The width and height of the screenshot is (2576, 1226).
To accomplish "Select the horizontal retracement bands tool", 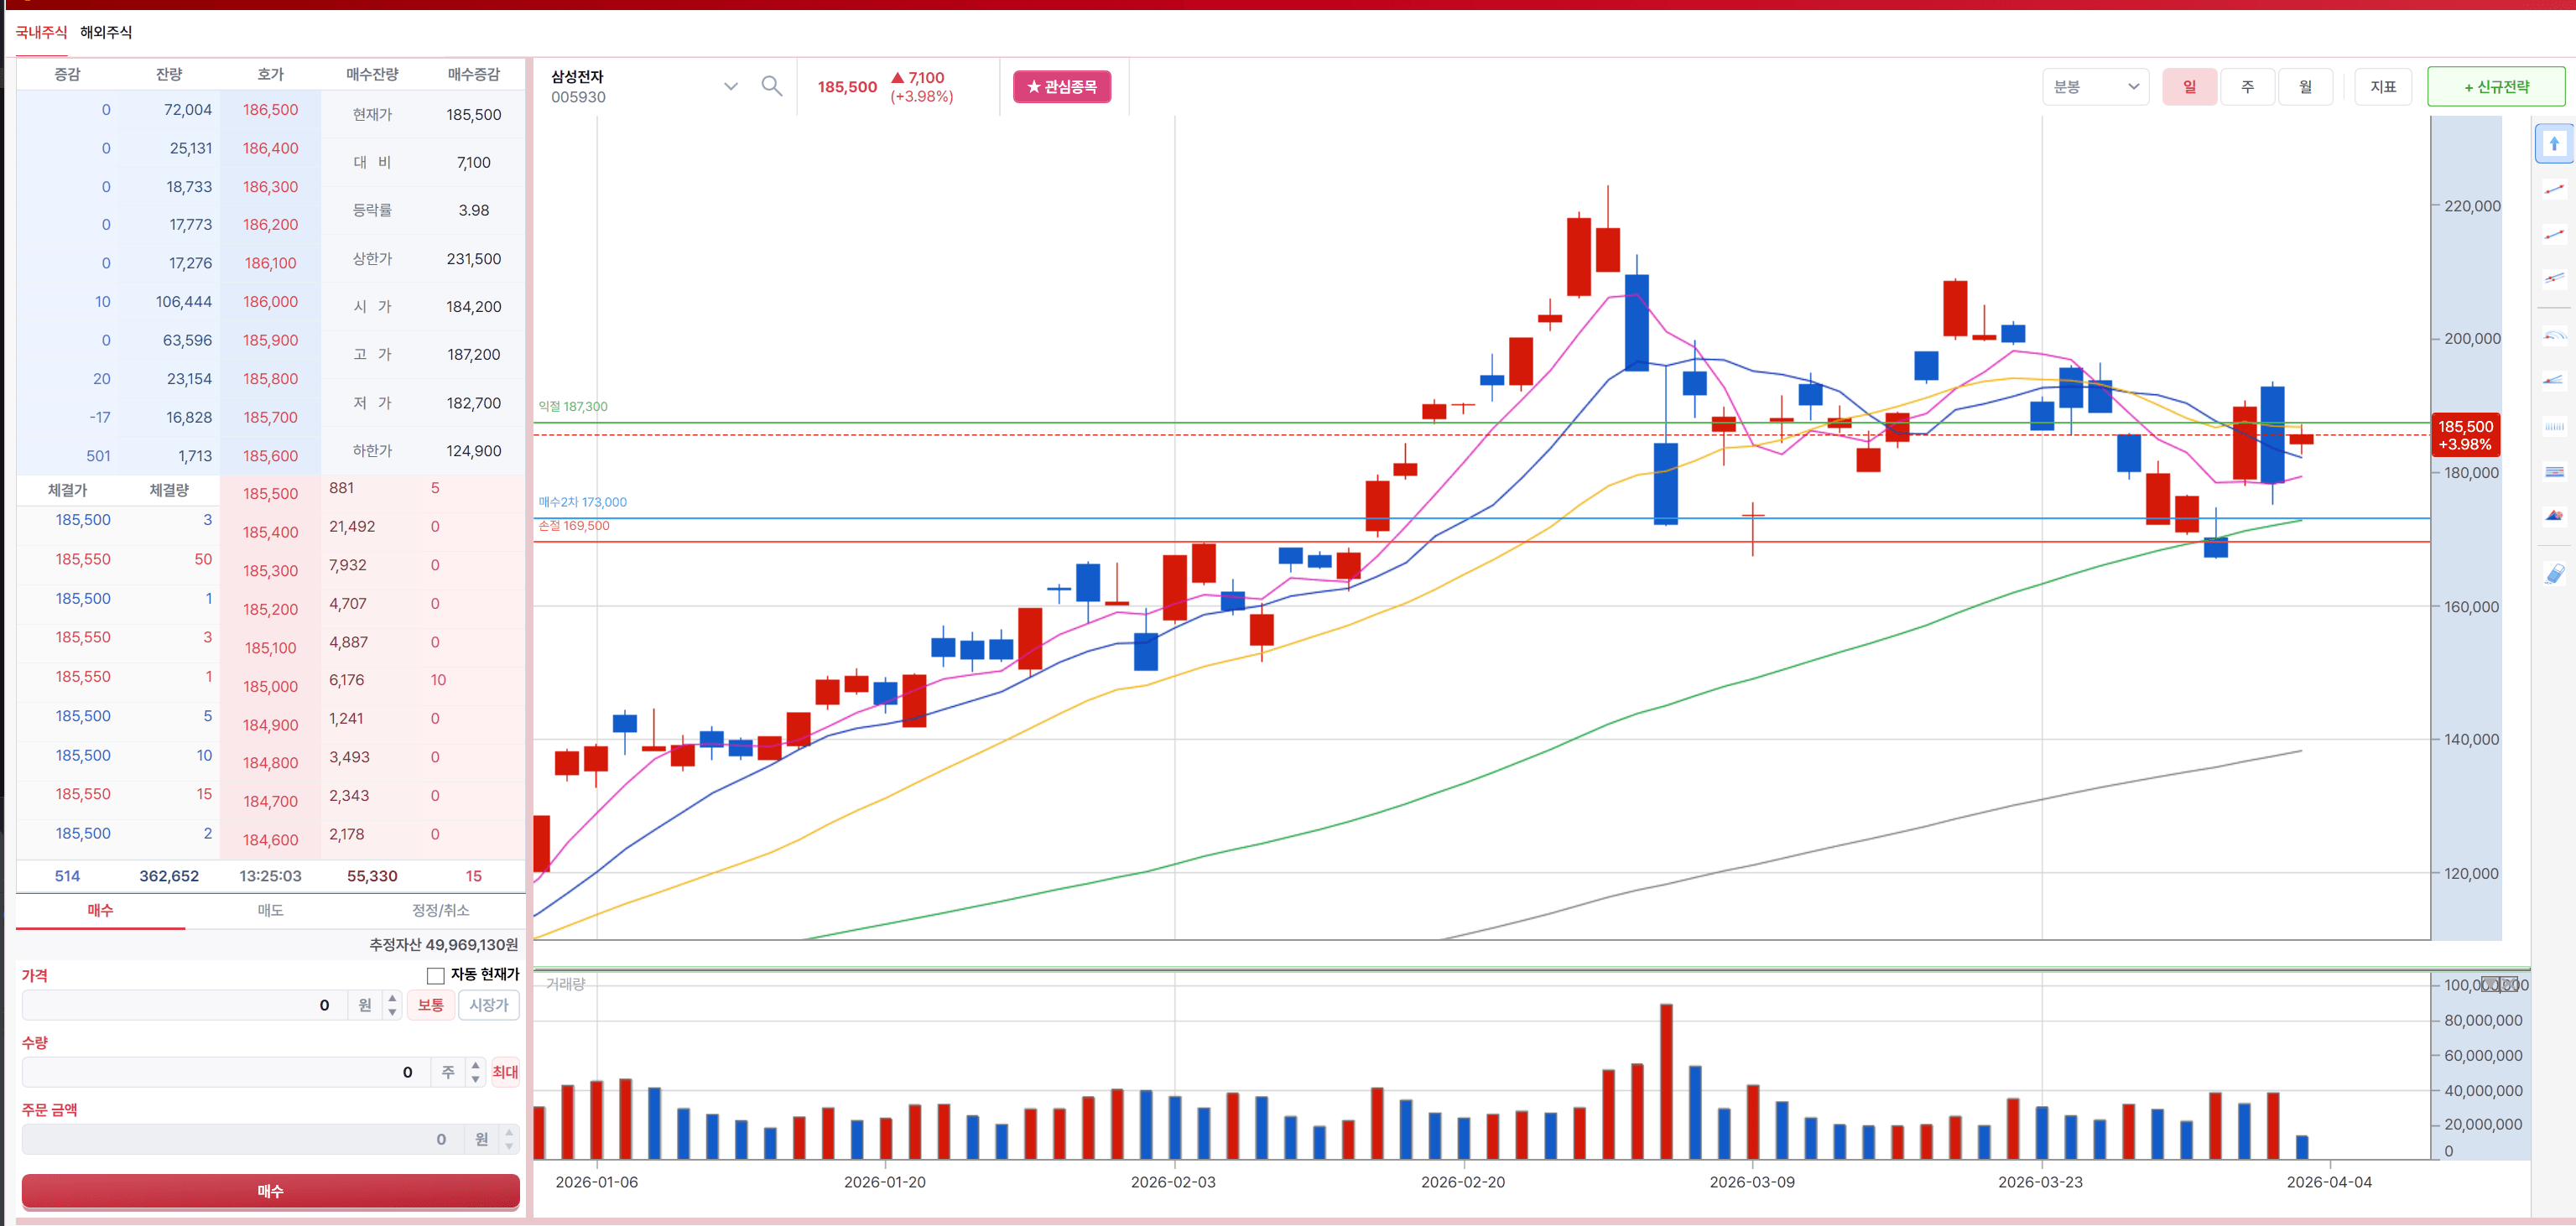I will coord(2553,471).
